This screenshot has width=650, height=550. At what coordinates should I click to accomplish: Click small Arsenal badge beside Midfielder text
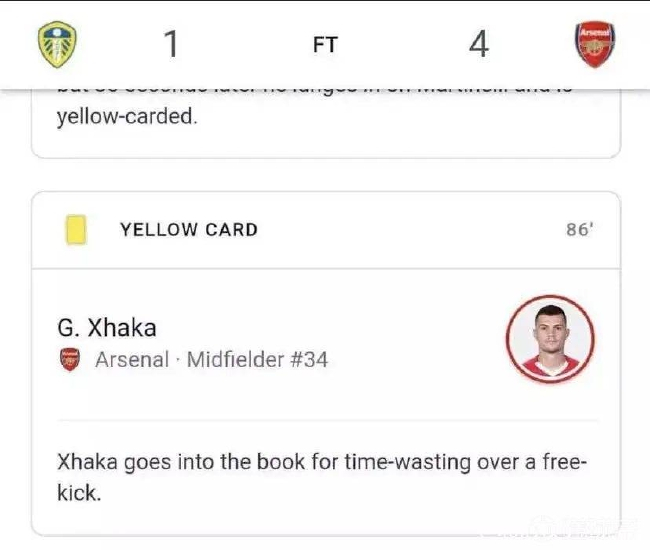click(69, 359)
